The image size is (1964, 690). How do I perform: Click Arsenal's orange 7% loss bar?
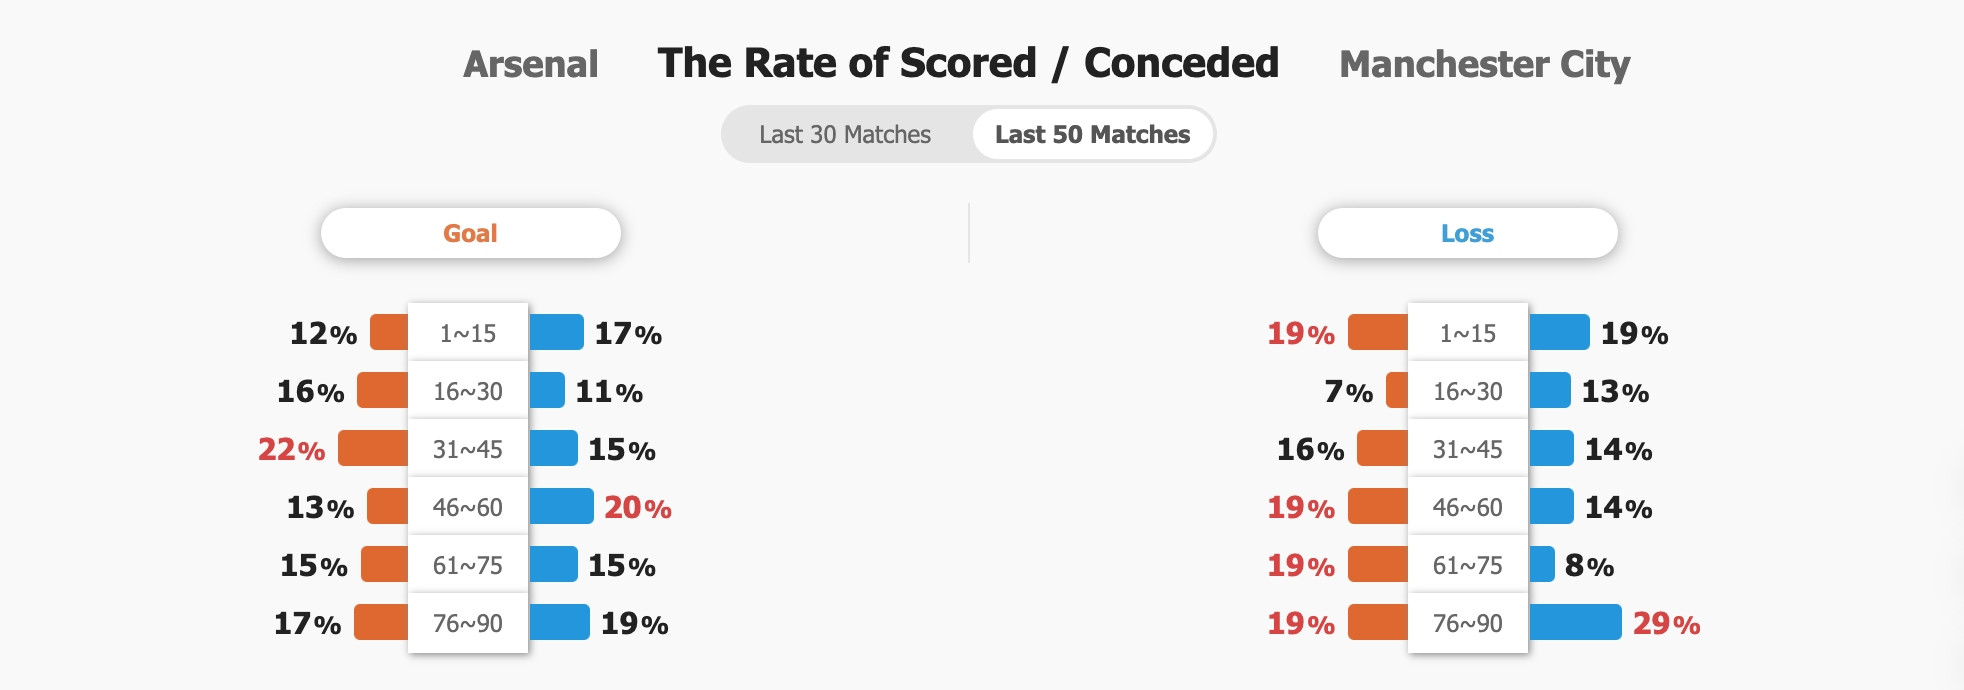coord(1397,390)
